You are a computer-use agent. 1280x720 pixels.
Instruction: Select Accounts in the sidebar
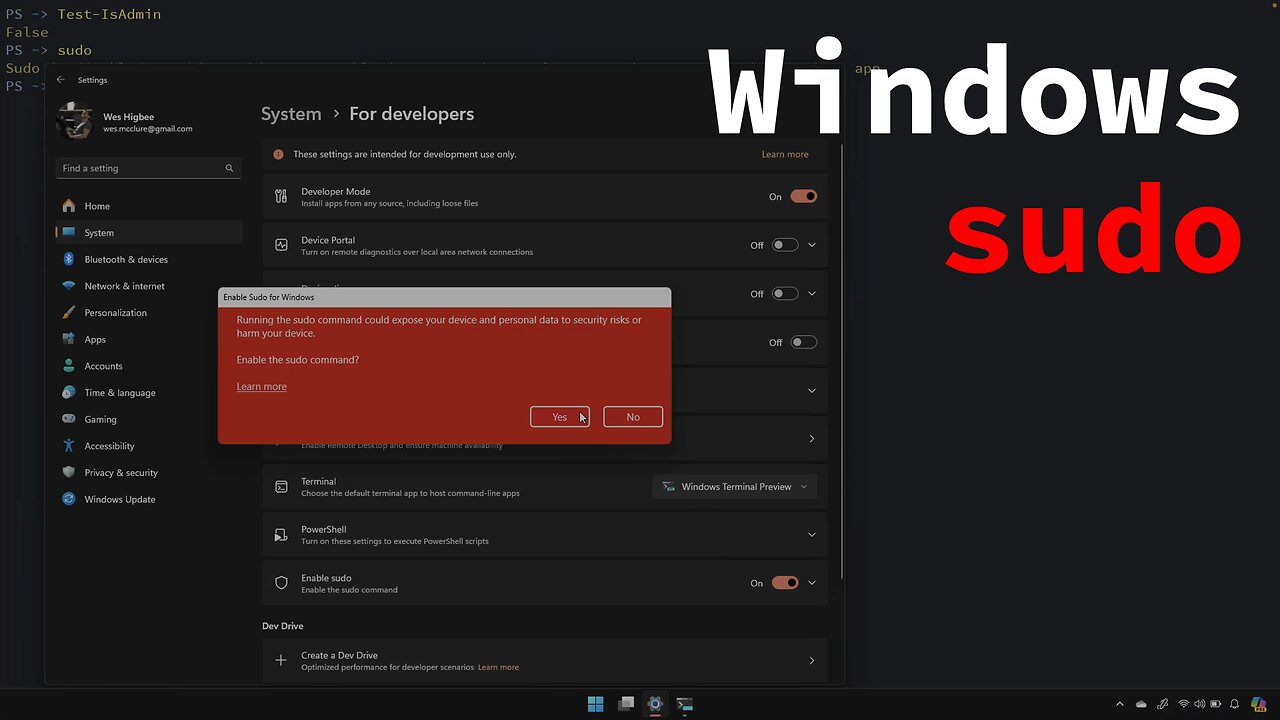(103, 366)
